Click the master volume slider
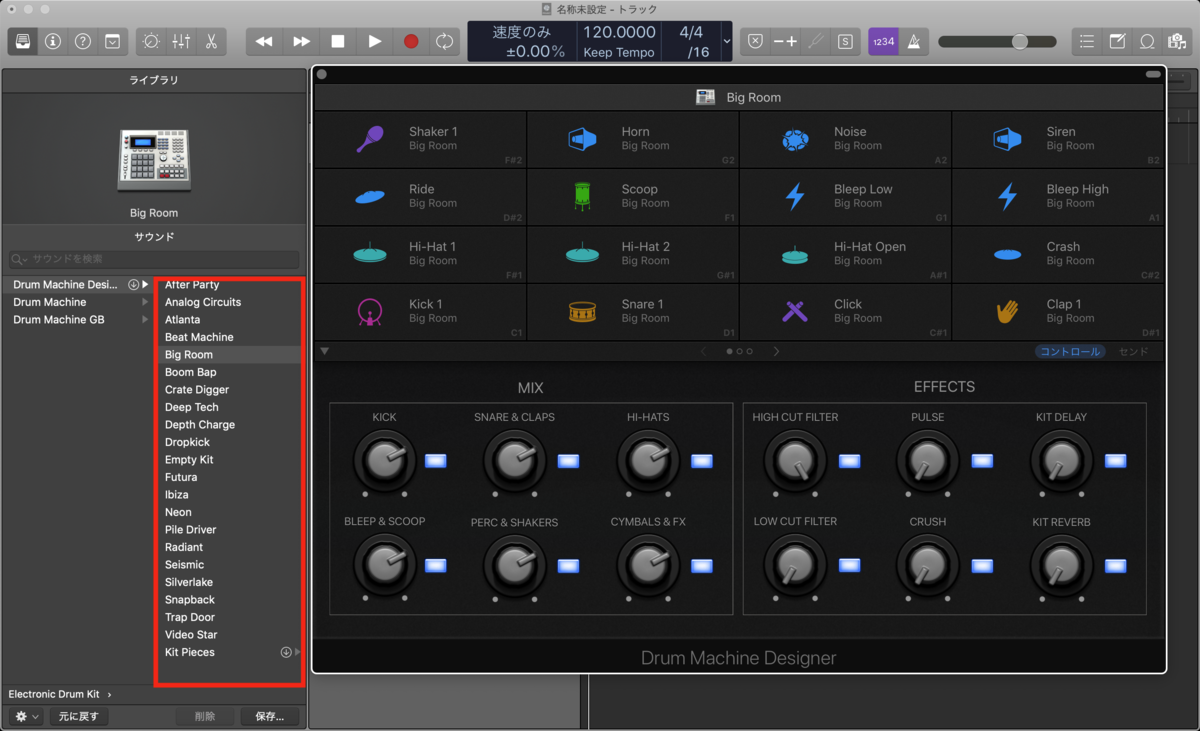The height and width of the screenshot is (731, 1200). 997,41
